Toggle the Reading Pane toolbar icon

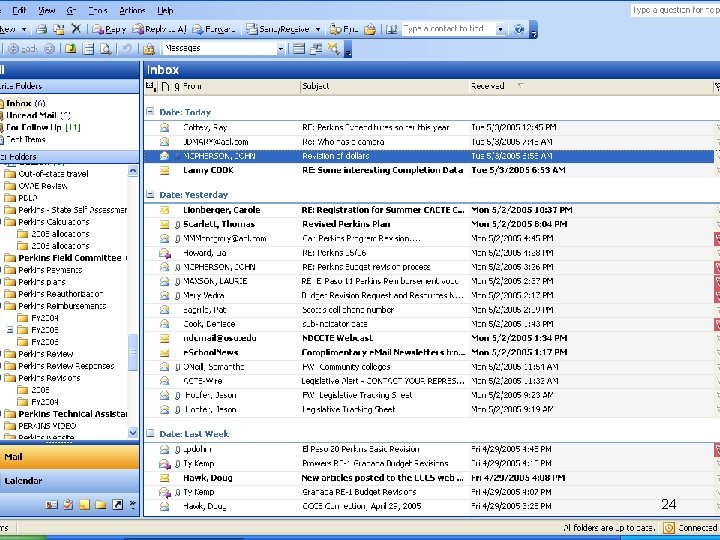coord(88,49)
